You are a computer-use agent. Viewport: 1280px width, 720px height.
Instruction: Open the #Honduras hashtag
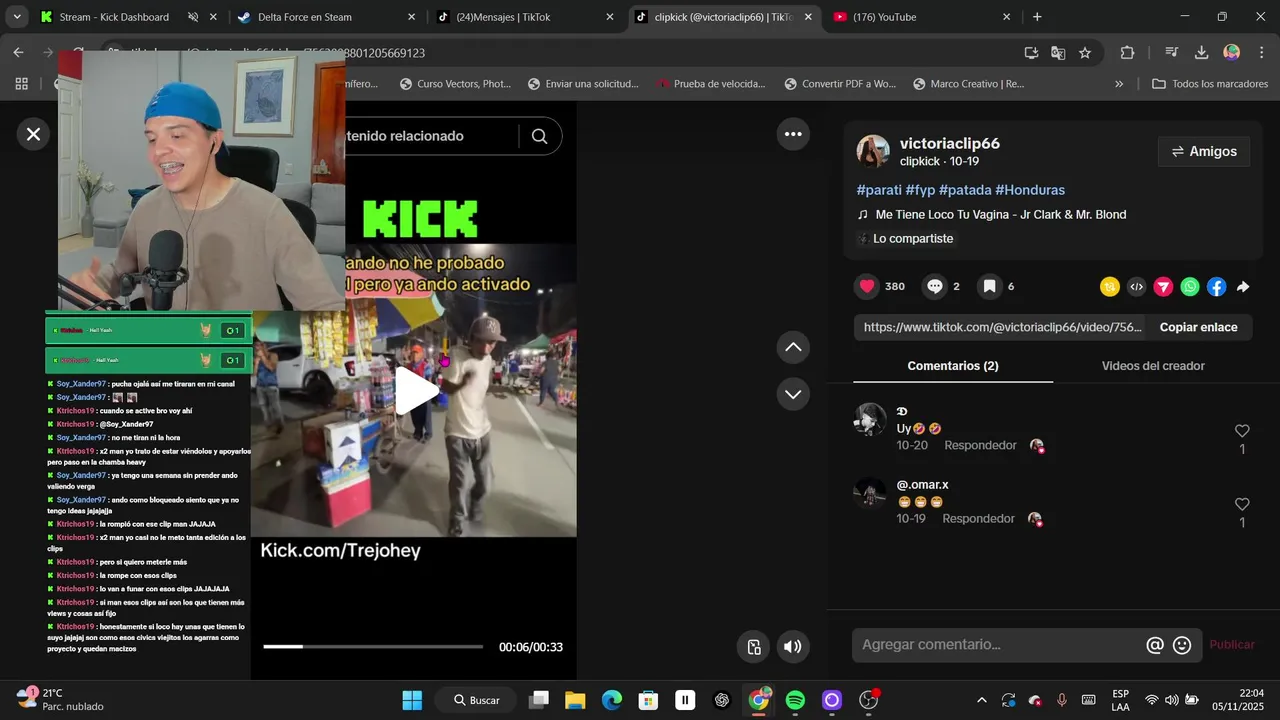coord(1030,190)
